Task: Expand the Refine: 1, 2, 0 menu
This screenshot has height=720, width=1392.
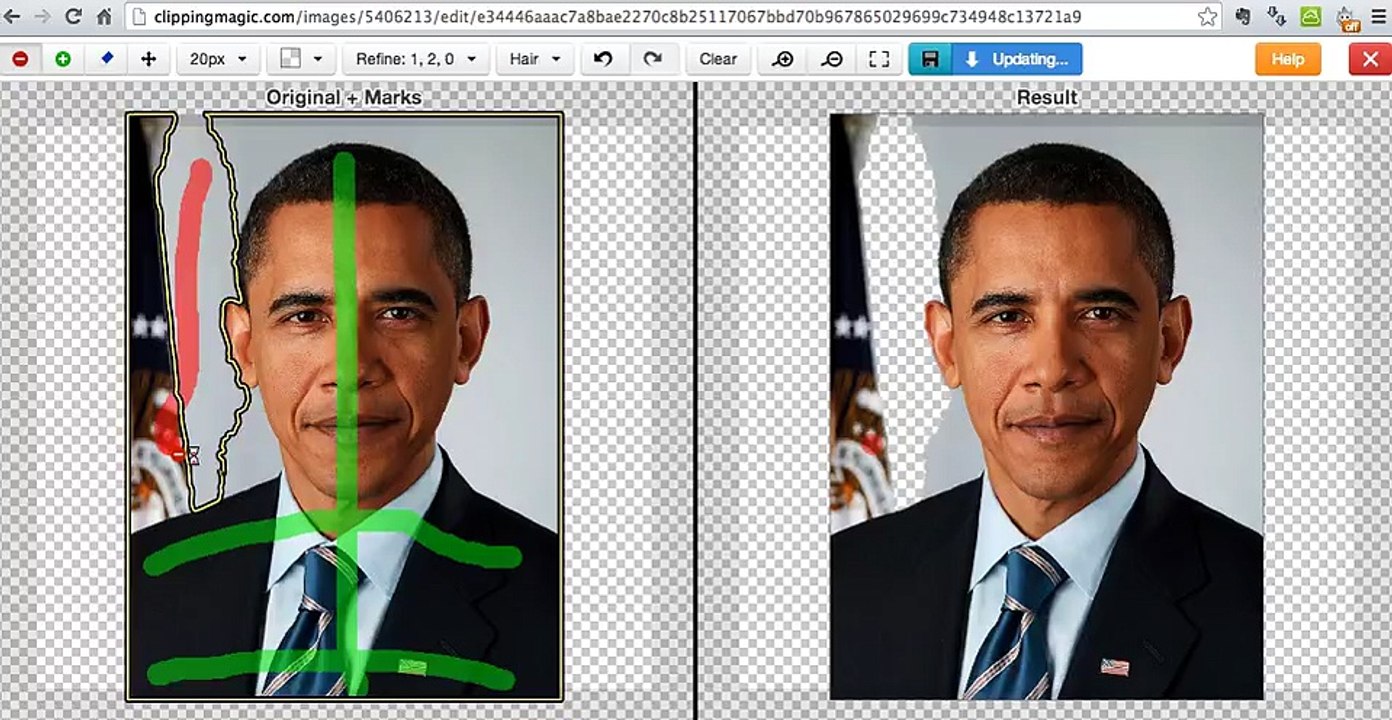Action: point(414,59)
